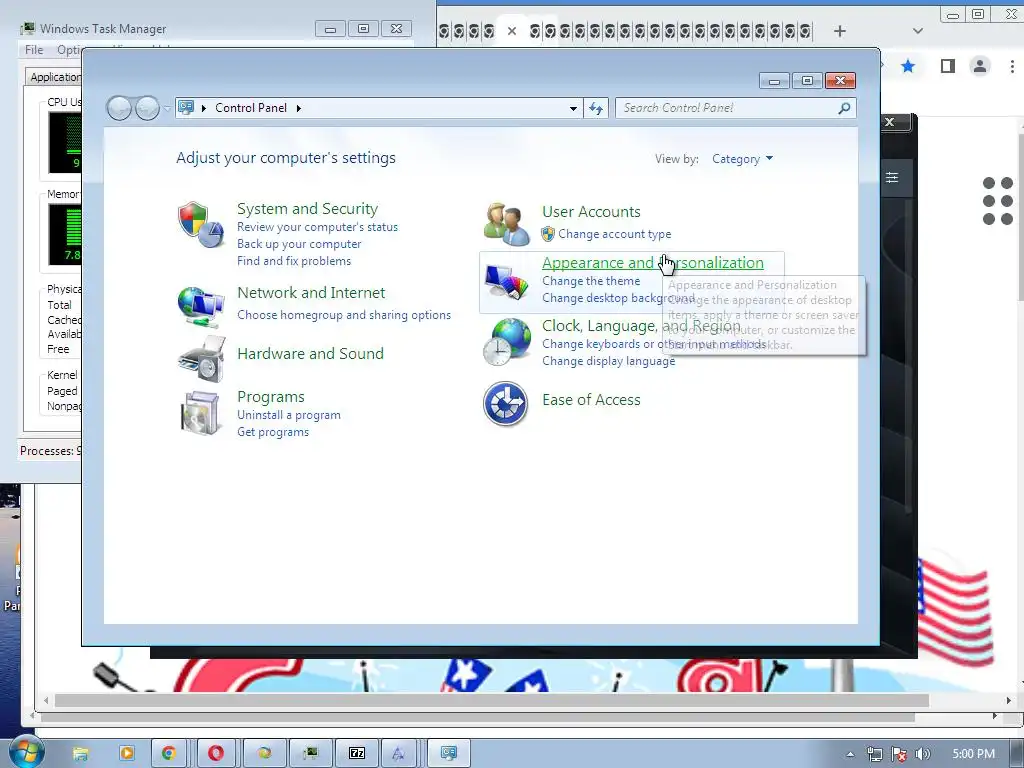The width and height of the screenshot is (1024, 768).
Task: Open the Clock, Language, and Region globe icon
Action: pos(507,341)
